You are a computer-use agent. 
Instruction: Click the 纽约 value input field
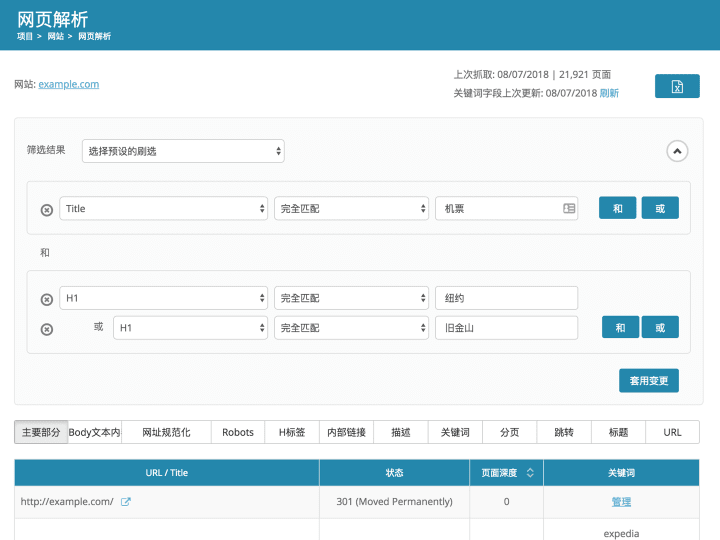tap(506, 298)
